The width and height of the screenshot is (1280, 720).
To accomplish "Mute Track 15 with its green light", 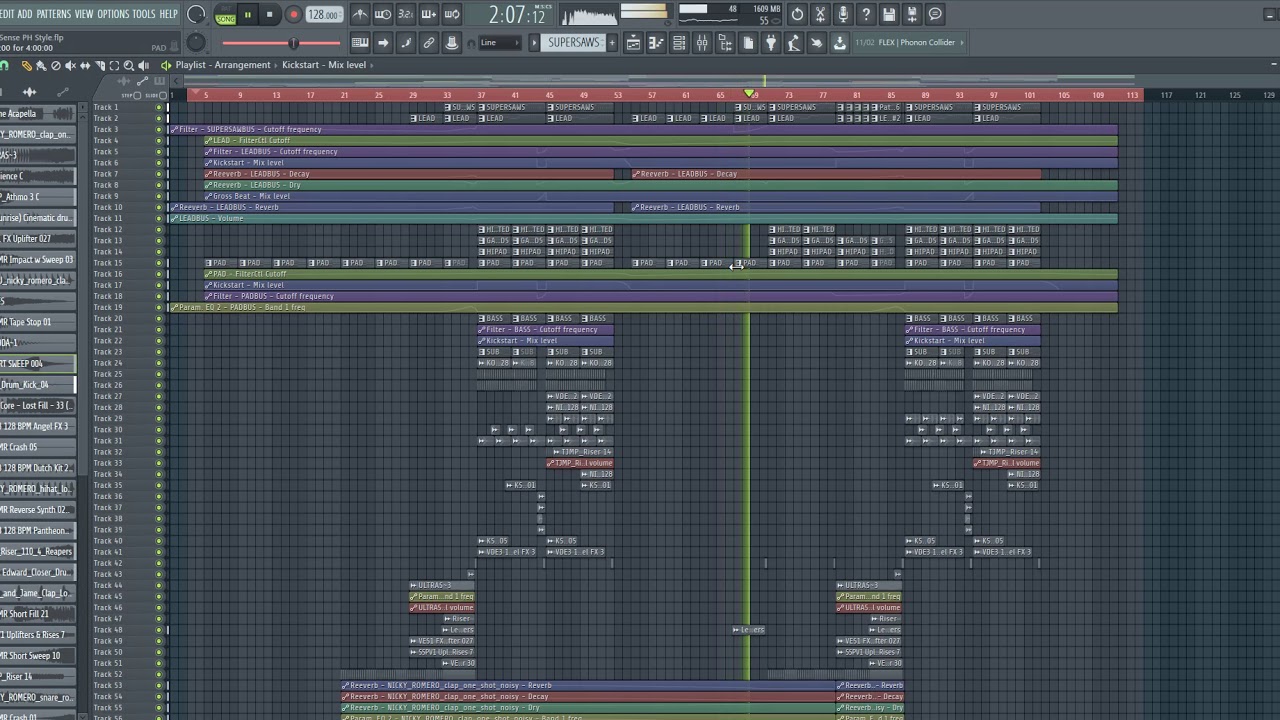I will (x=158, y=263).
